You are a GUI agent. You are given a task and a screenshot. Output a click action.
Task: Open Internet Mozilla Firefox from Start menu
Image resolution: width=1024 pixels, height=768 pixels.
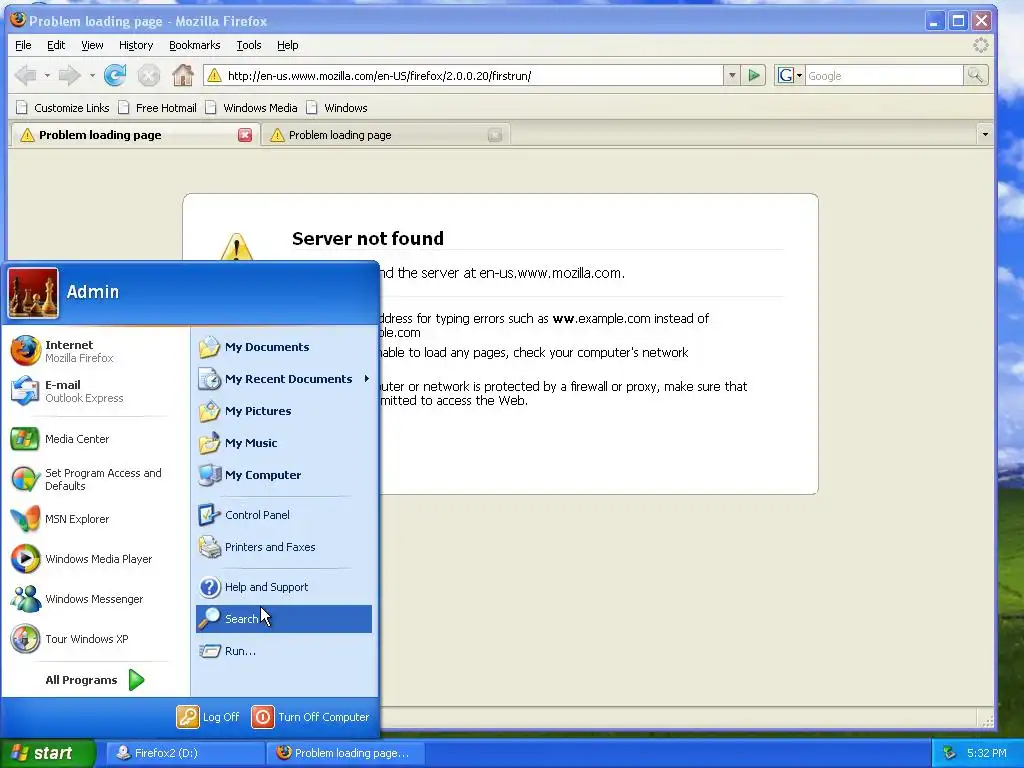(95, 351)
